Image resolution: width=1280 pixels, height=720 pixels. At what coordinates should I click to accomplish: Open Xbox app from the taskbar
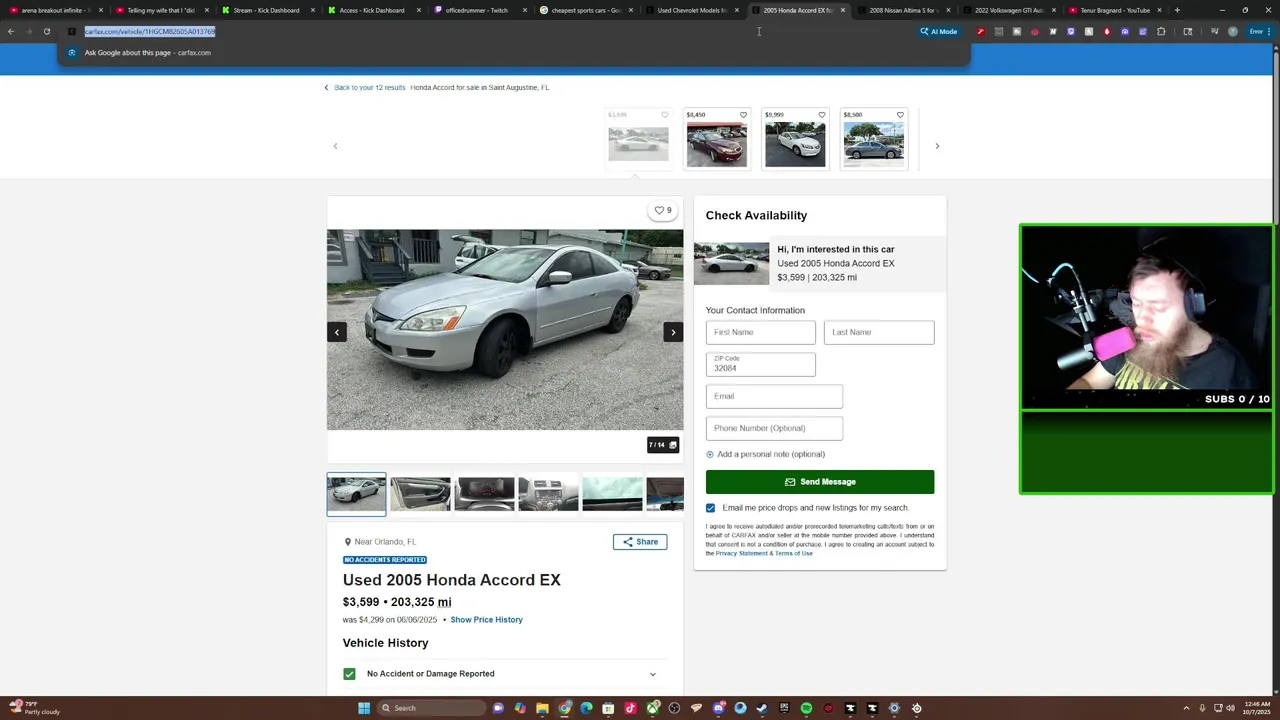pyautogui.click(x=652, y=708)
